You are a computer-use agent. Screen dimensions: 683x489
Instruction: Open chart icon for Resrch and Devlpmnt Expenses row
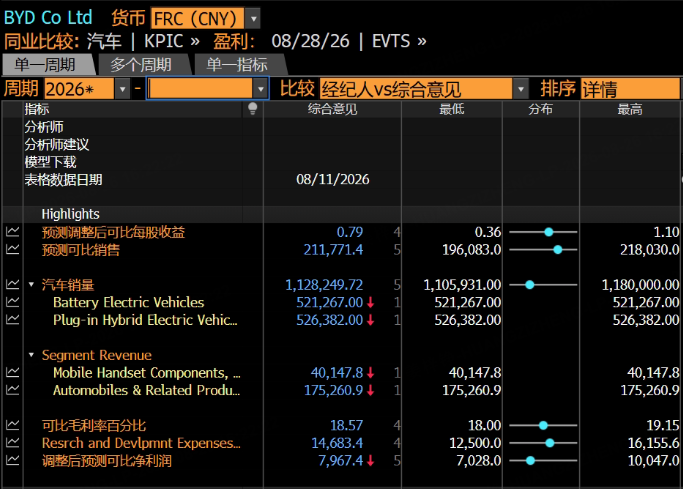[x=13, y=443]
